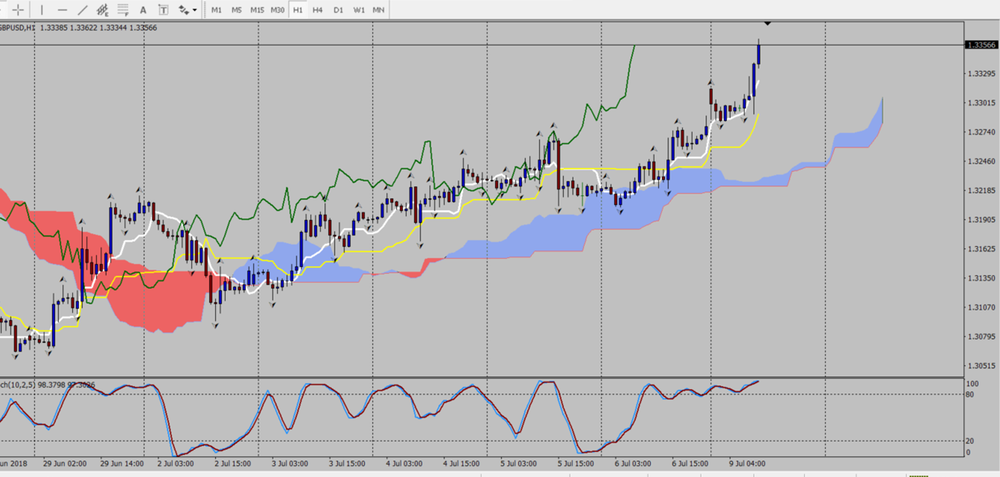Image resolution: width=1000 pixels, height=477 pixels.
Task: Switch to M5 timeframe
Action: coord(237,10)
